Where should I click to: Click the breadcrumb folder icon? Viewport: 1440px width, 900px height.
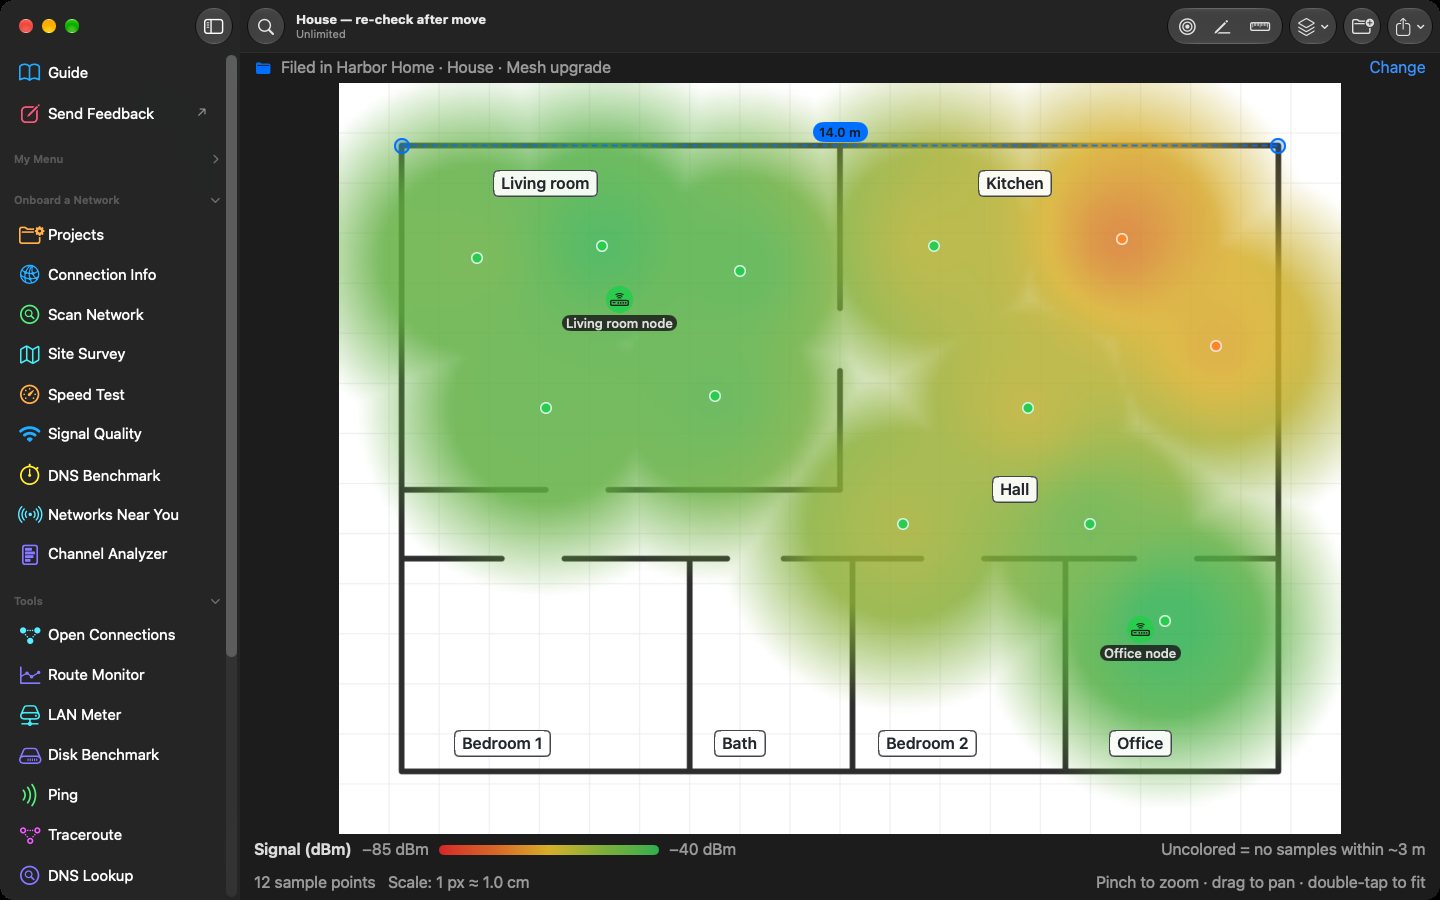point(263,68)
